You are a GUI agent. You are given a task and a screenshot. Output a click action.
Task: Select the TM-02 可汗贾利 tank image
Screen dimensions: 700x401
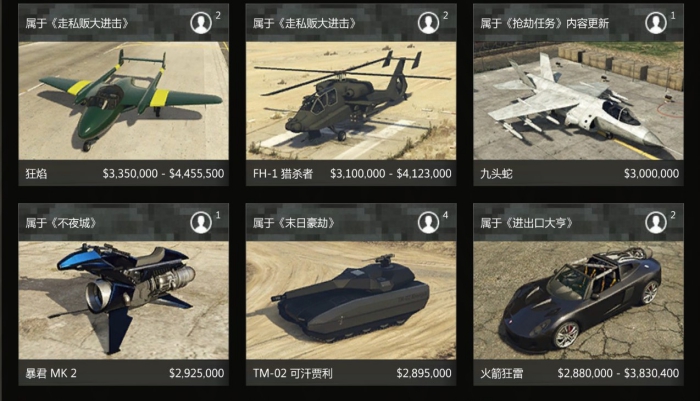(351, 301)
